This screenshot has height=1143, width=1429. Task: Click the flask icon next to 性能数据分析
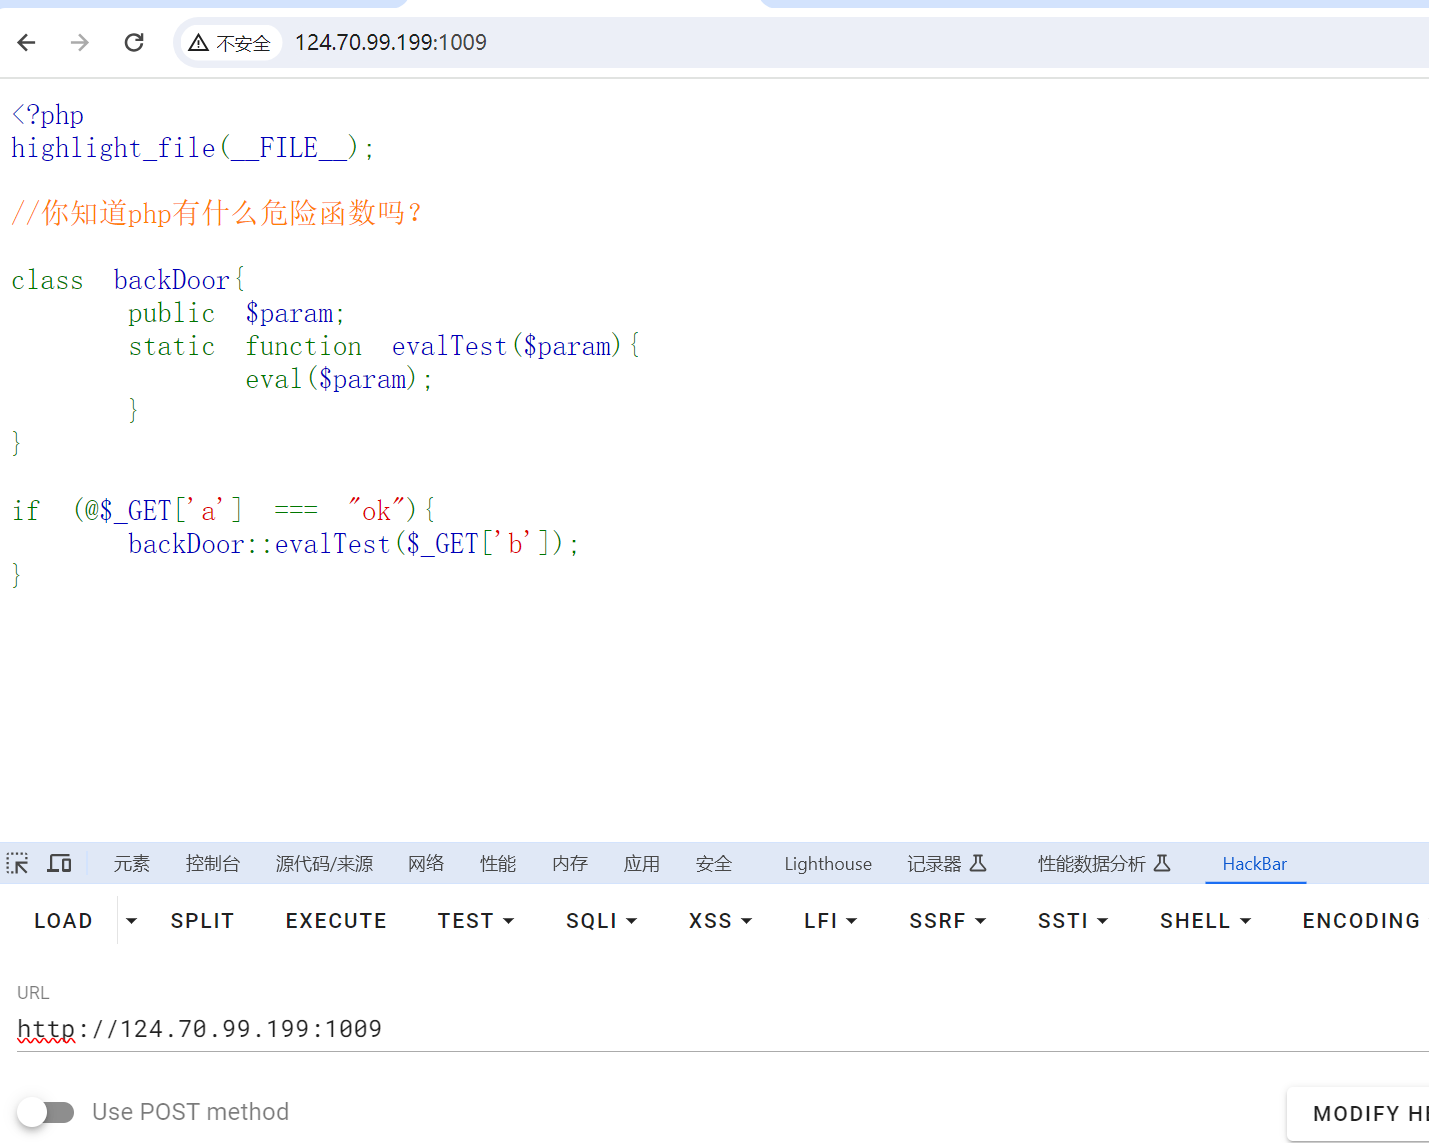pos(1161,863)
